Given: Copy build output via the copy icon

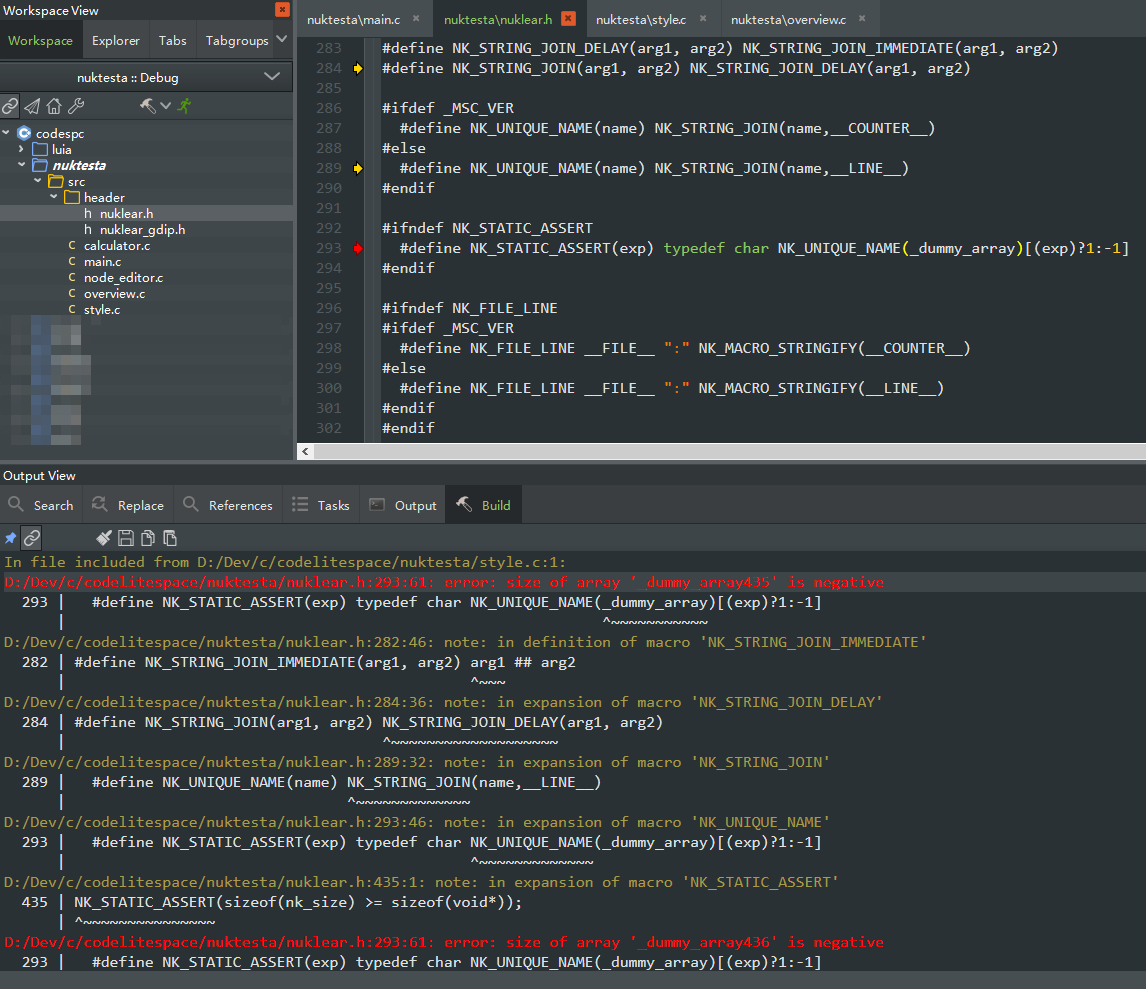Looking at the screenshot, I should [148, 537].
